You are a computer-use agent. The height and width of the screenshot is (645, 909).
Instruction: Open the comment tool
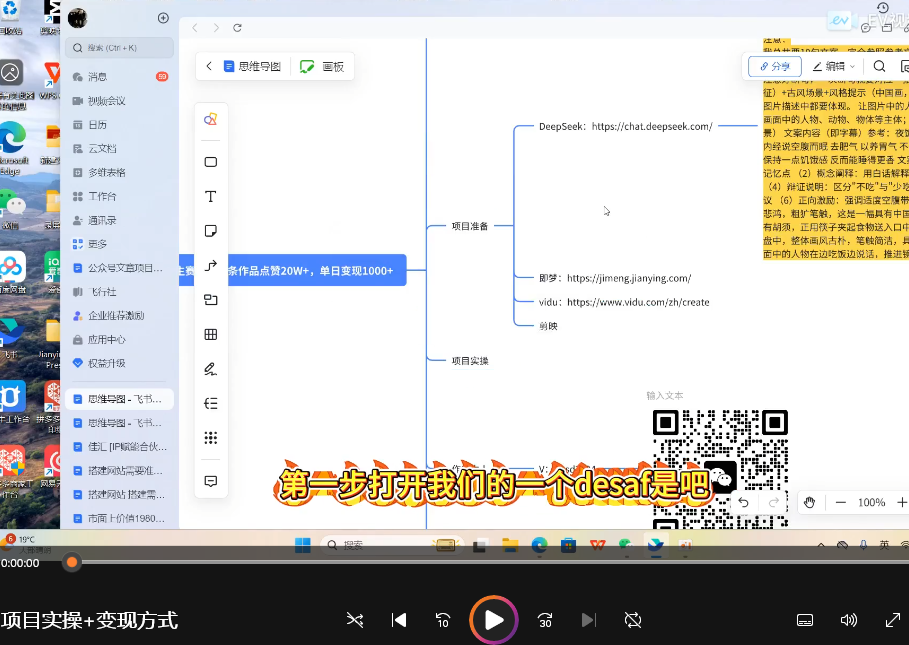pyautogui.click(x=210, y=481)
